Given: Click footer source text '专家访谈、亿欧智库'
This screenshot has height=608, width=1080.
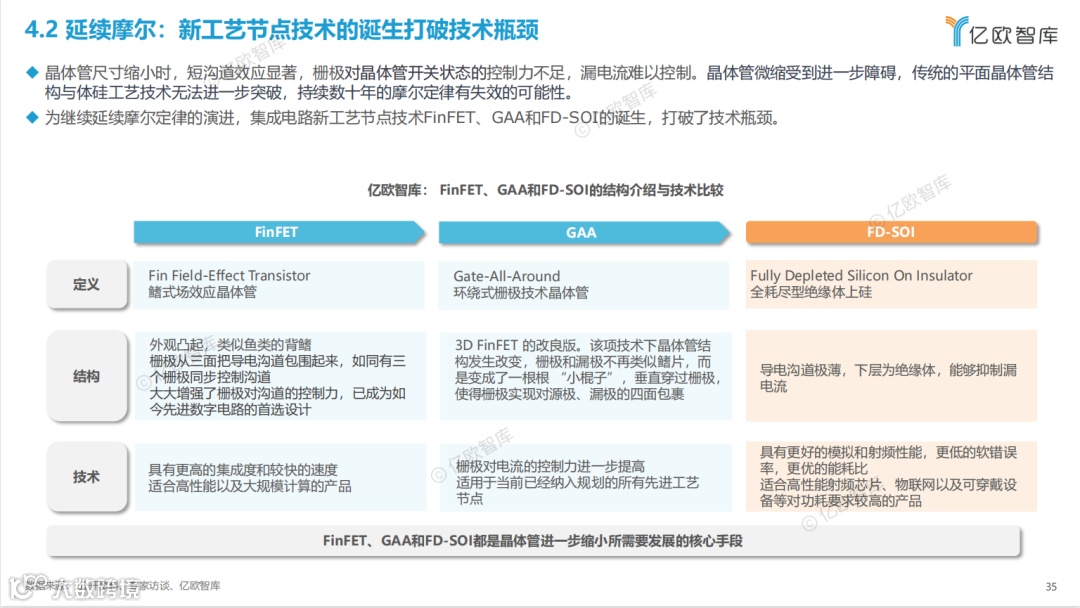Looking at the screenshot, I should (x=174, y=586).
